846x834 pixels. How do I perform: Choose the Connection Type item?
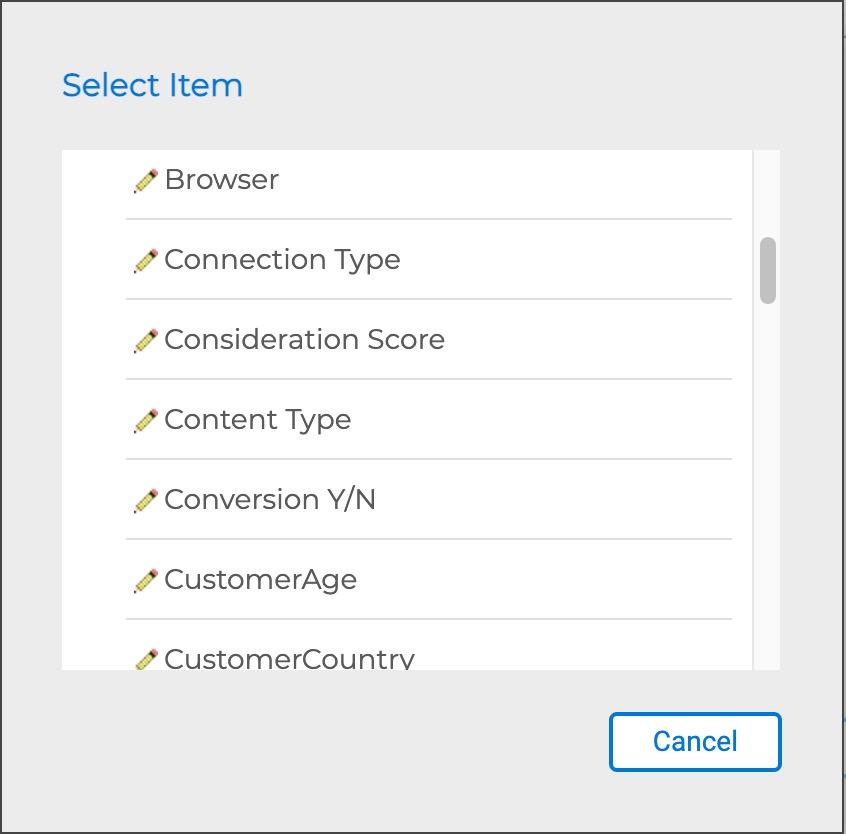[x=282, y=260]
